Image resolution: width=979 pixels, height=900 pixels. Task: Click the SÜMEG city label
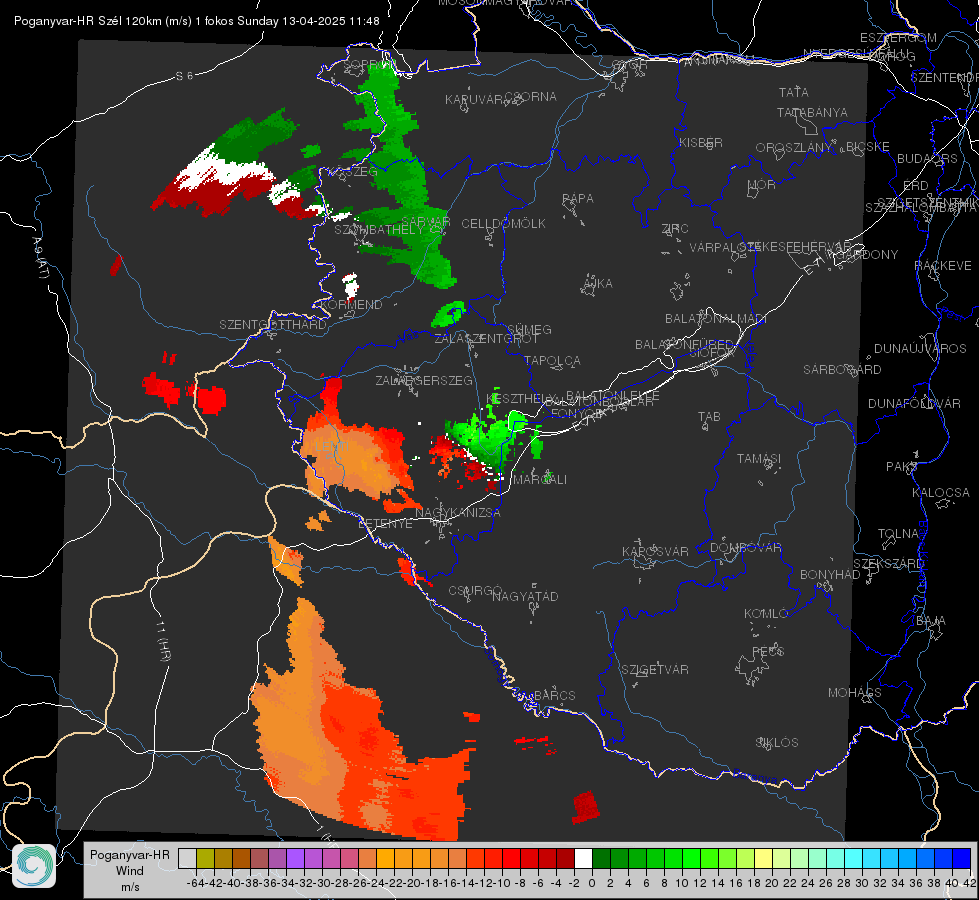[x=529, y=329]
